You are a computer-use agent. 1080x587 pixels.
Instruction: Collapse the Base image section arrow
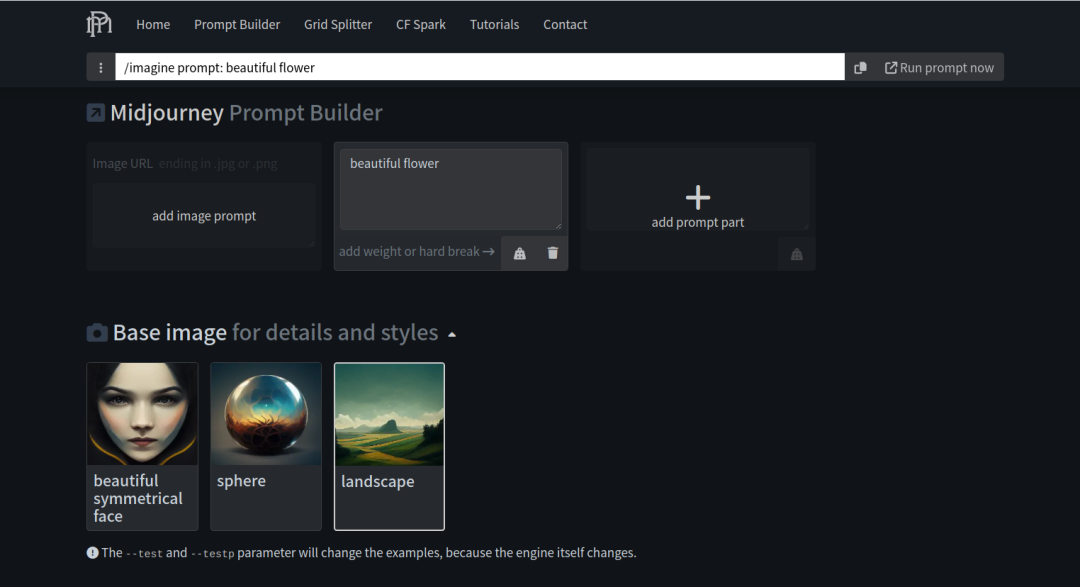point(452,335)
